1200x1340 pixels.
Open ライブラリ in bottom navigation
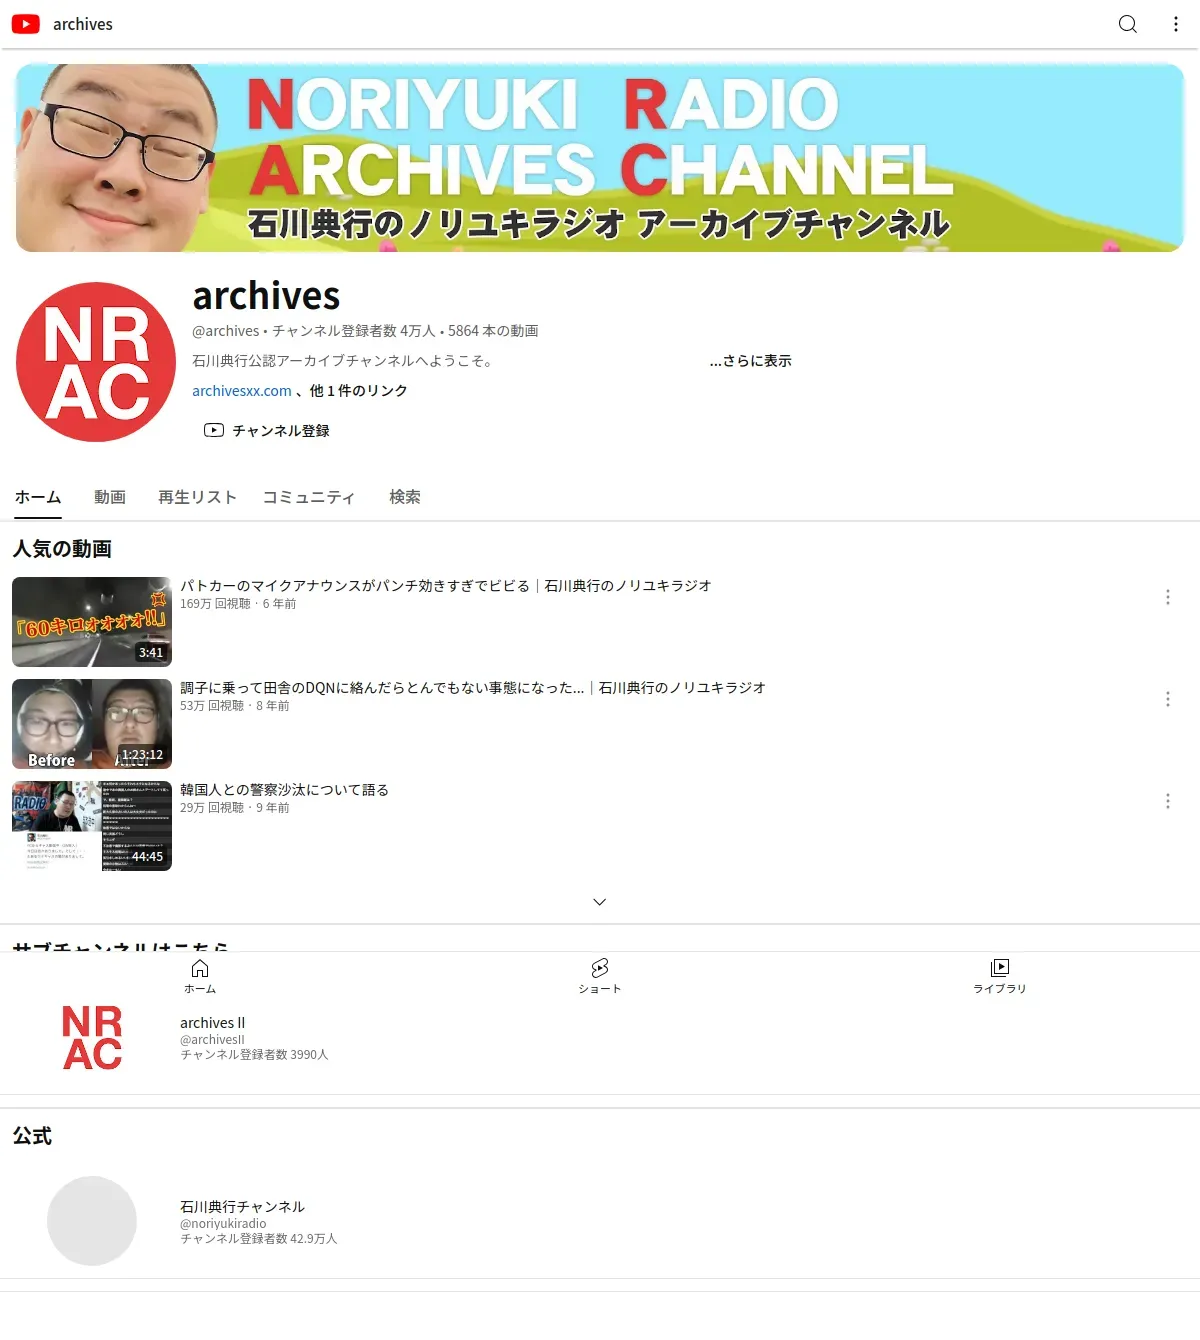point(1000,976)
